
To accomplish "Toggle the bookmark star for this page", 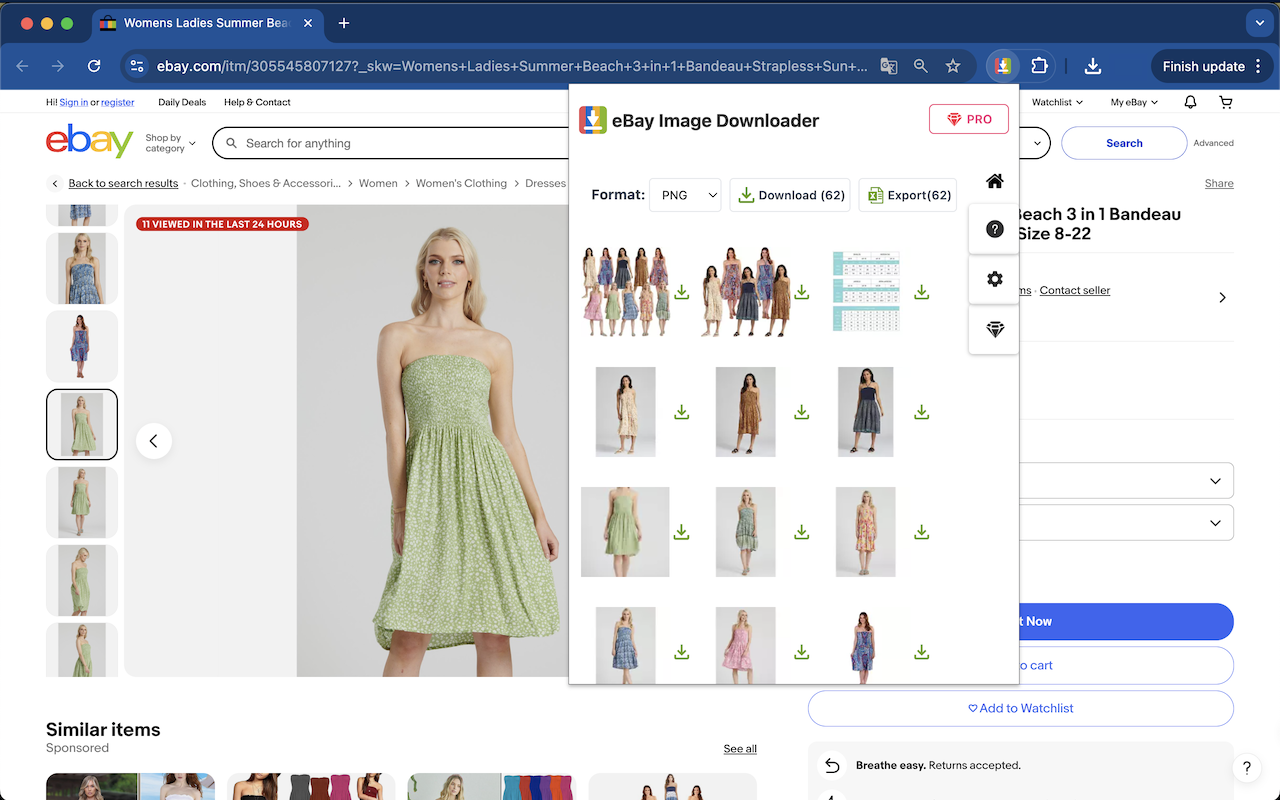I will 953,65.
